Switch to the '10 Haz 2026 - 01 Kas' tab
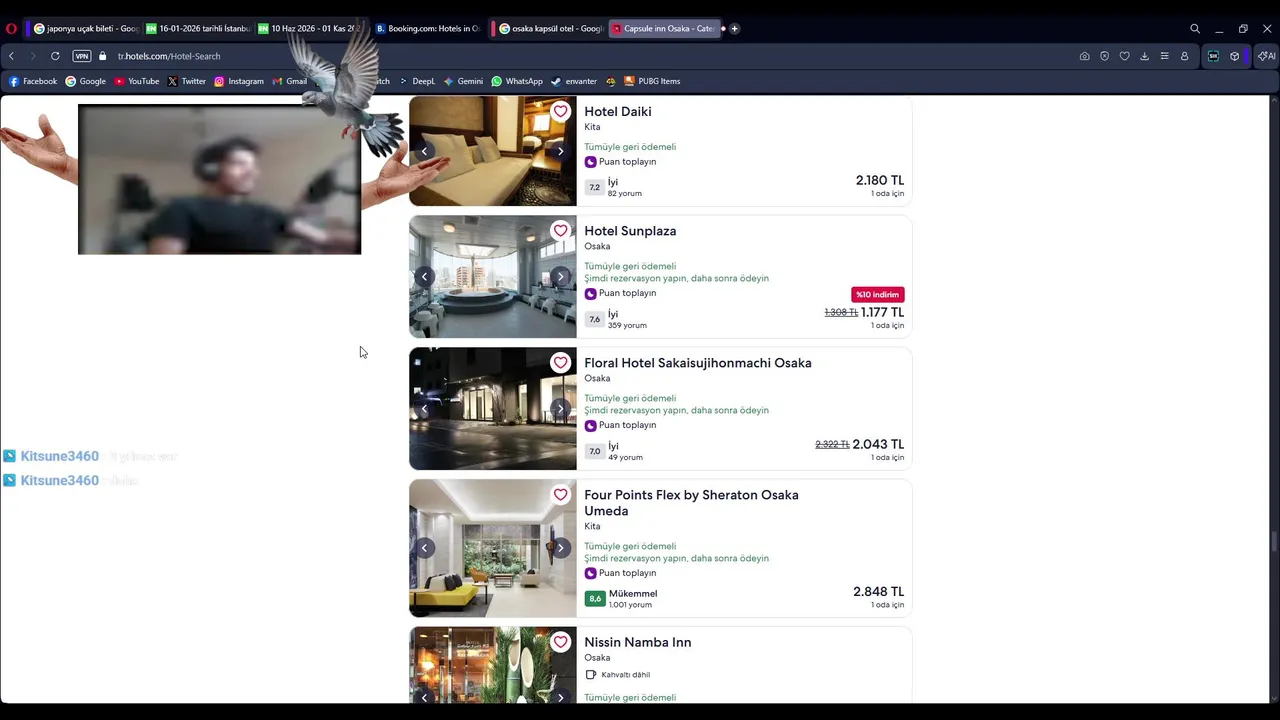The image size is (1280, 720). 309,29
